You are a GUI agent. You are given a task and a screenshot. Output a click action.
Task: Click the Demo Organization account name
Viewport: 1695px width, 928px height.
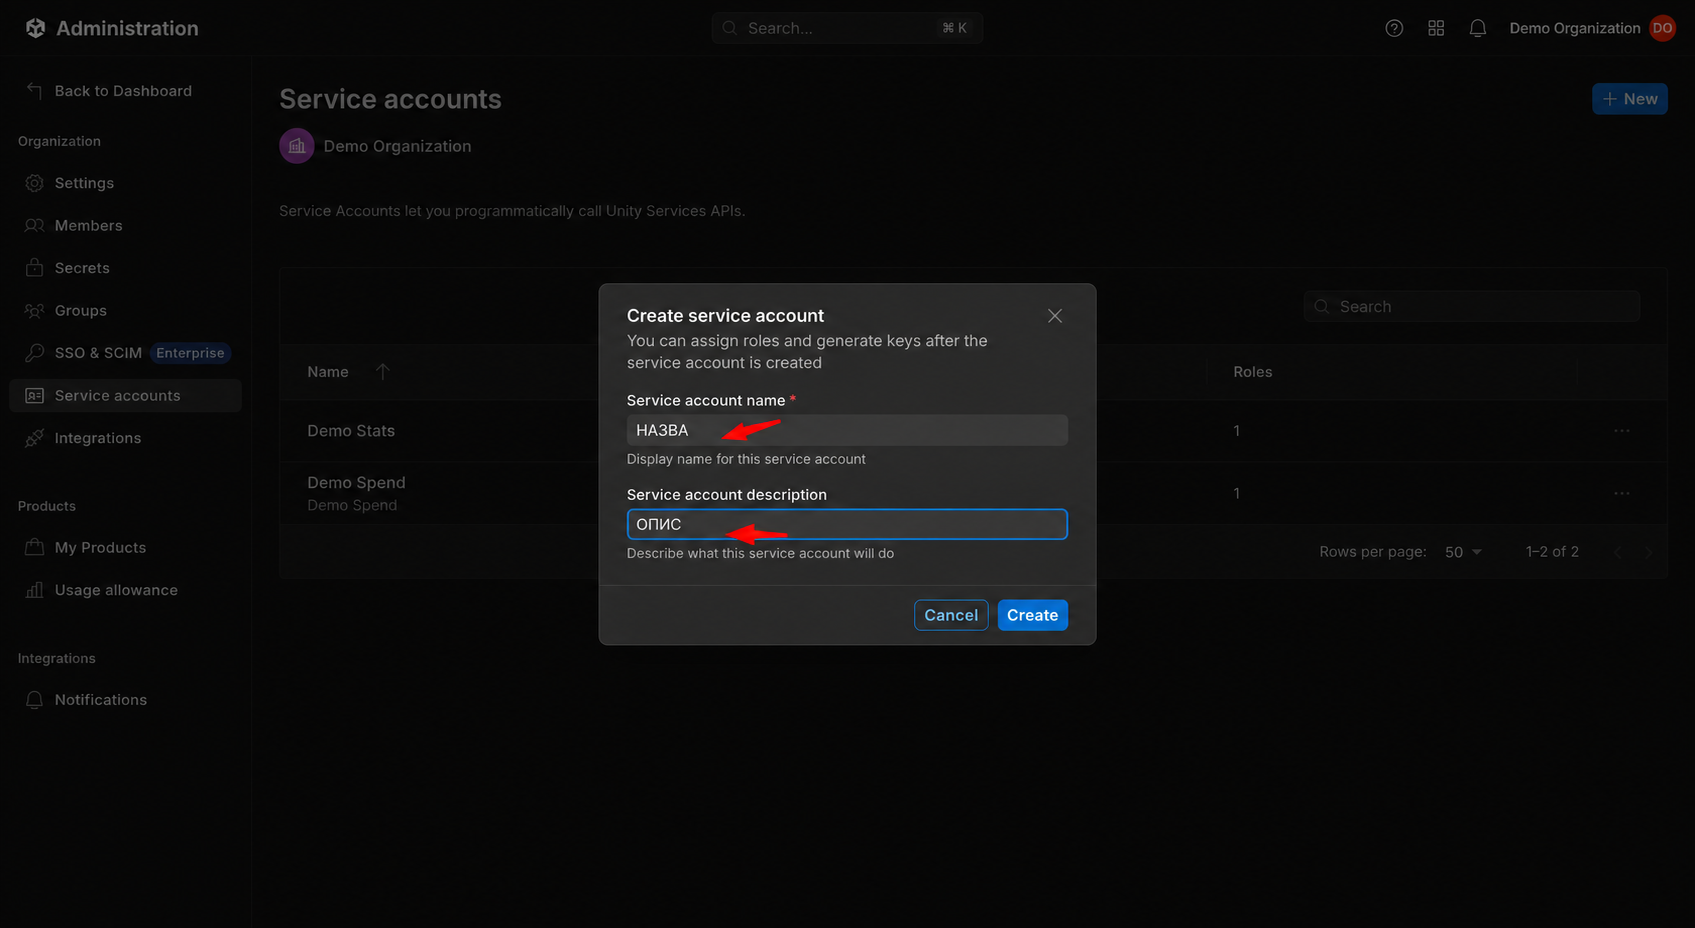pos(1575,28)
